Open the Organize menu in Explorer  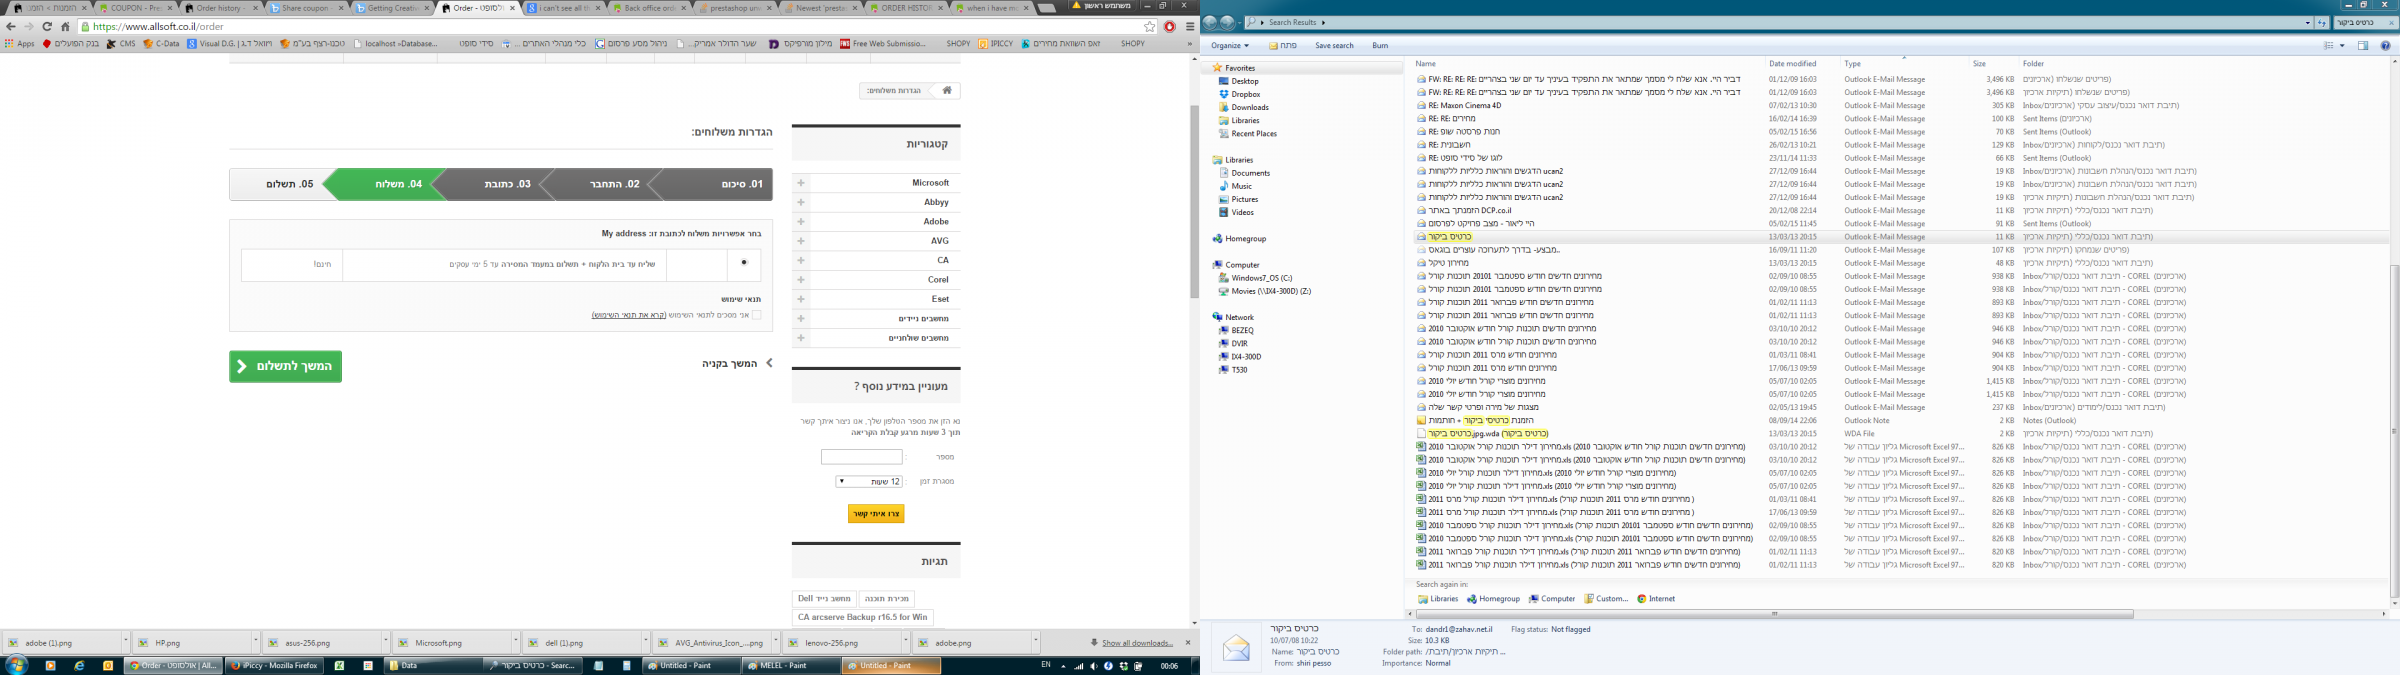tap(1229, 46)
